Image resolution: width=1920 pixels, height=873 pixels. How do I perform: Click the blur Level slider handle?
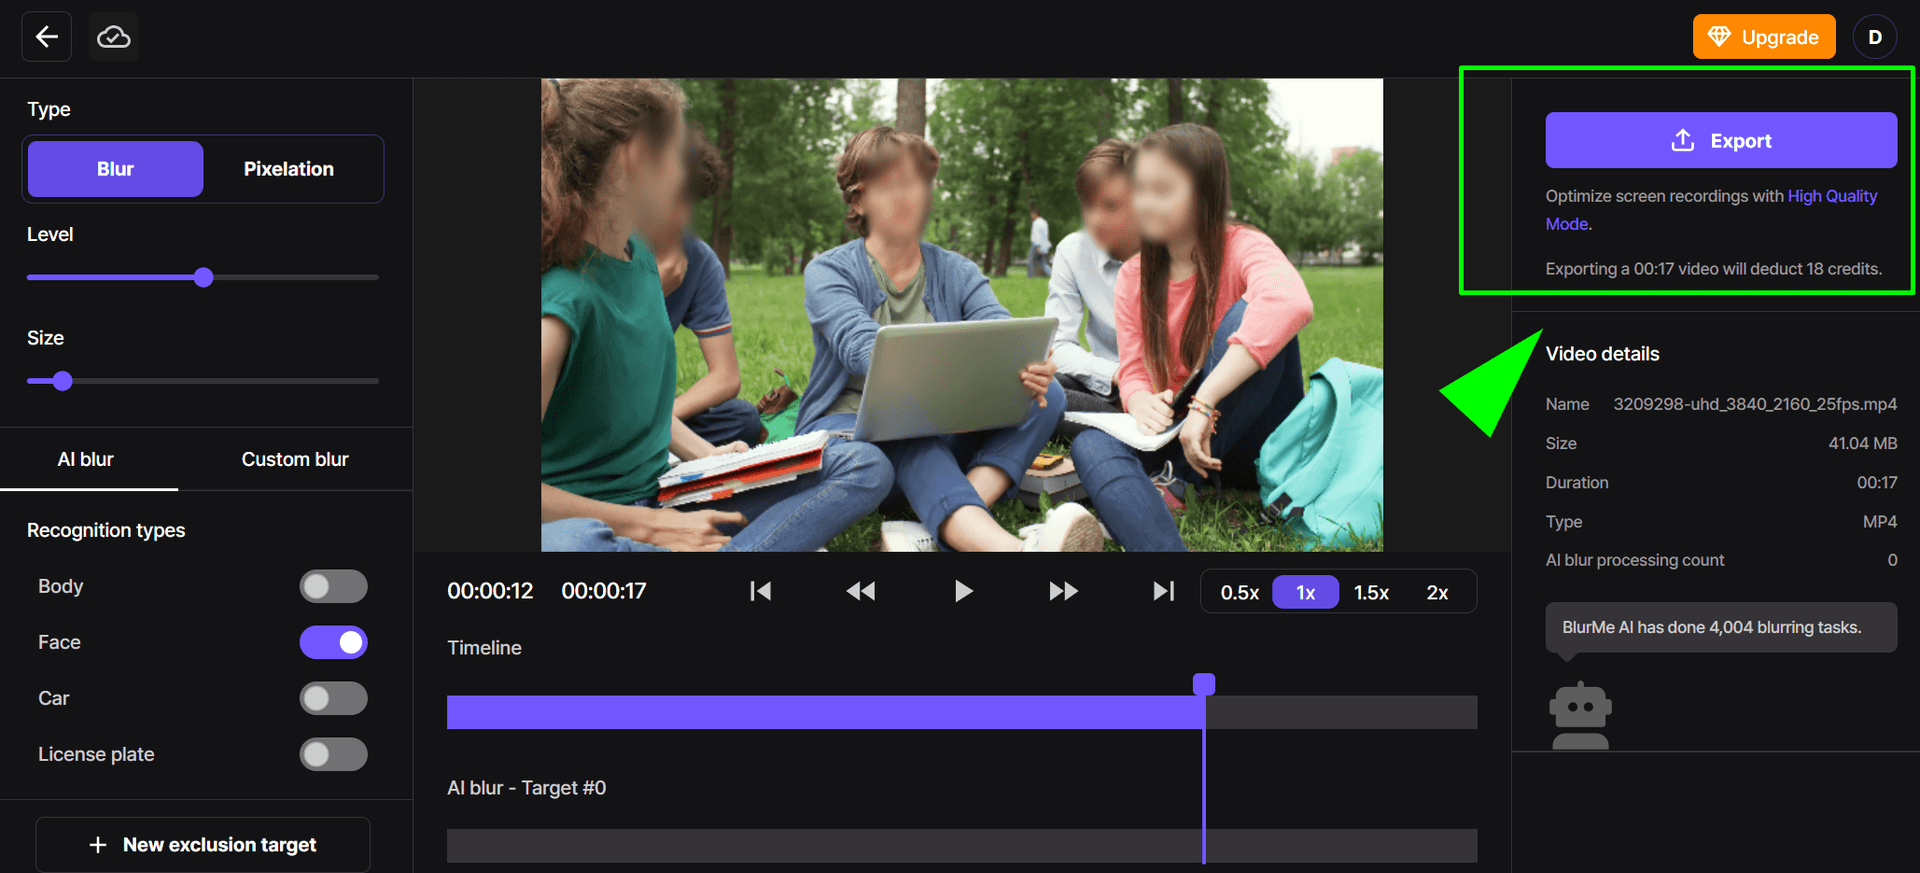203,277
